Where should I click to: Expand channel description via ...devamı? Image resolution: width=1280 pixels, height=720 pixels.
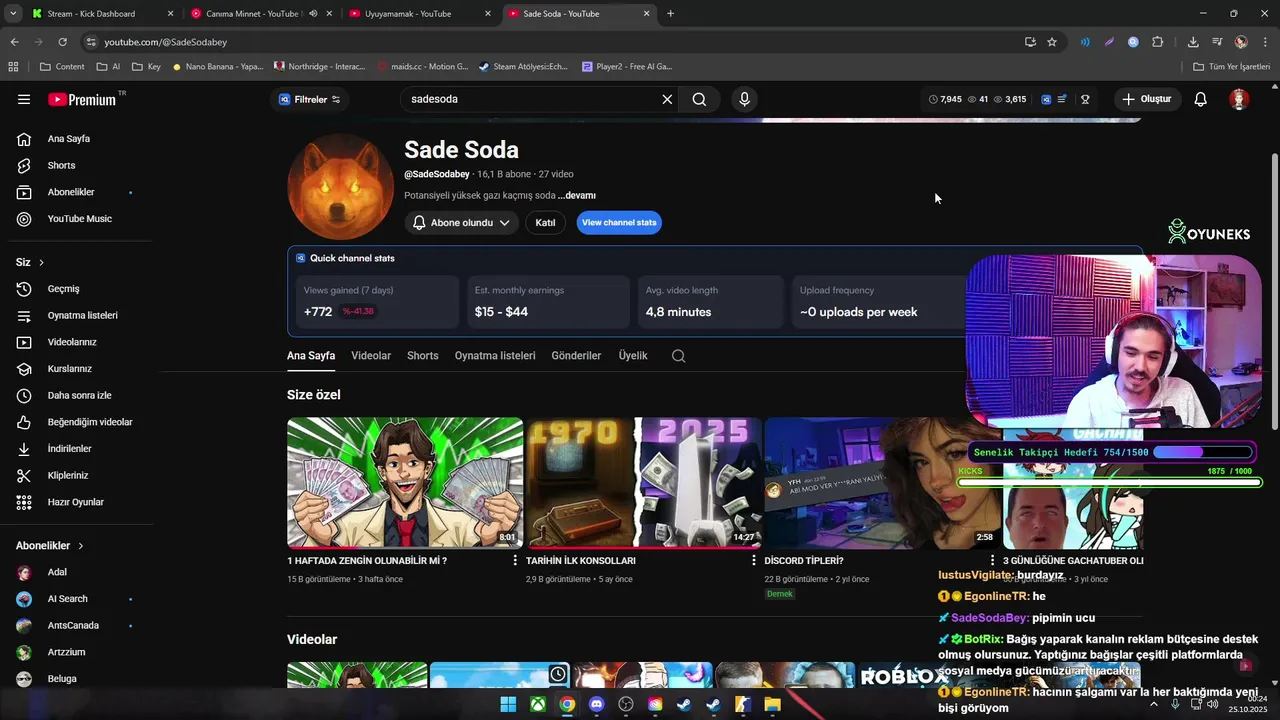pyautogui.click(x=577, y=196)
